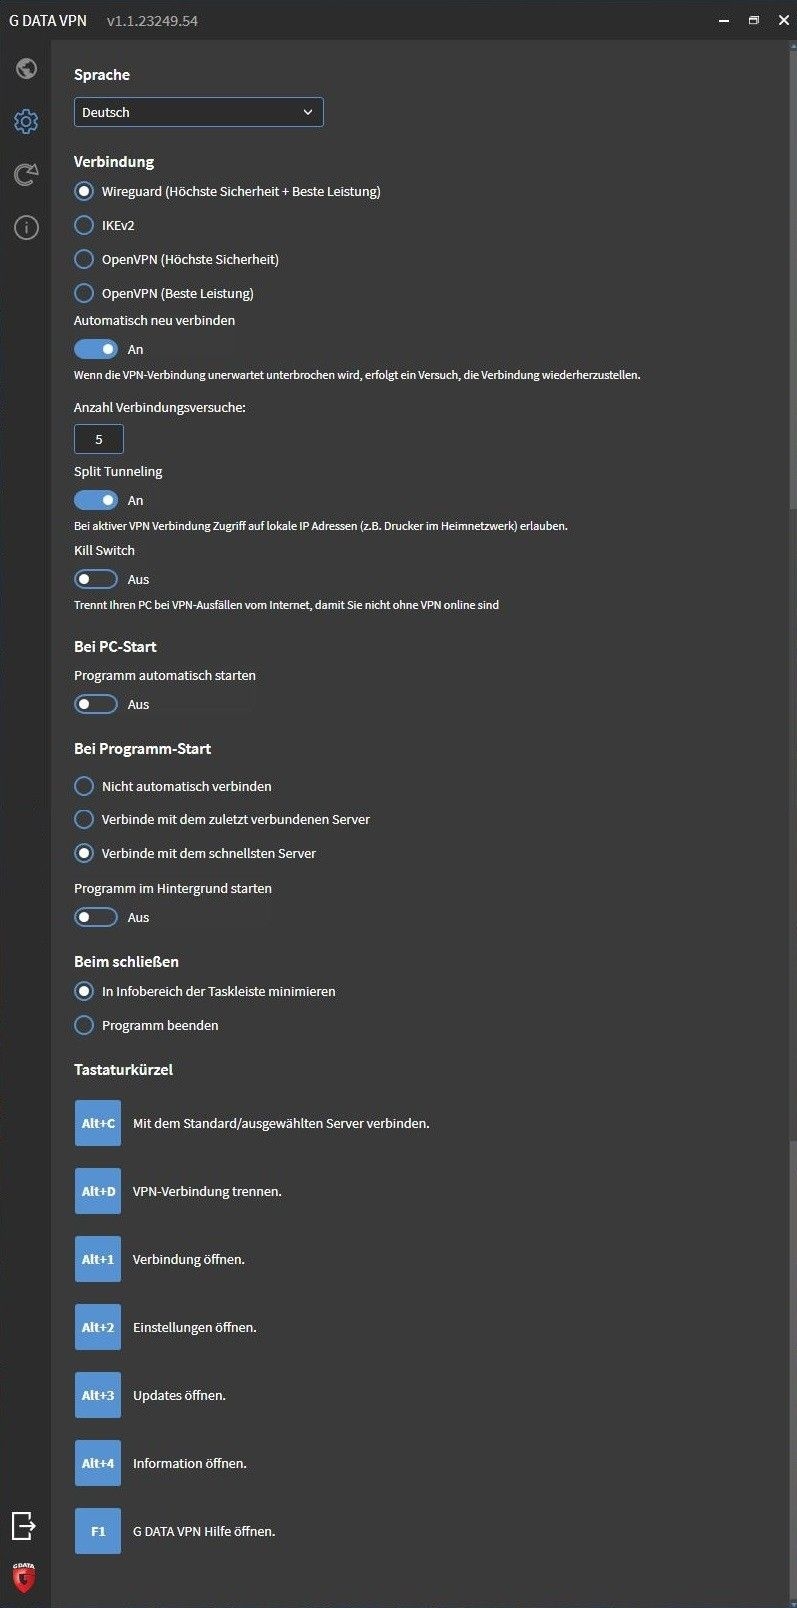This screenshot has width=797, height=1608.
Task: Select OpenVPN (Höchste Sicherheit) option
Action: (x=84, y=259)
